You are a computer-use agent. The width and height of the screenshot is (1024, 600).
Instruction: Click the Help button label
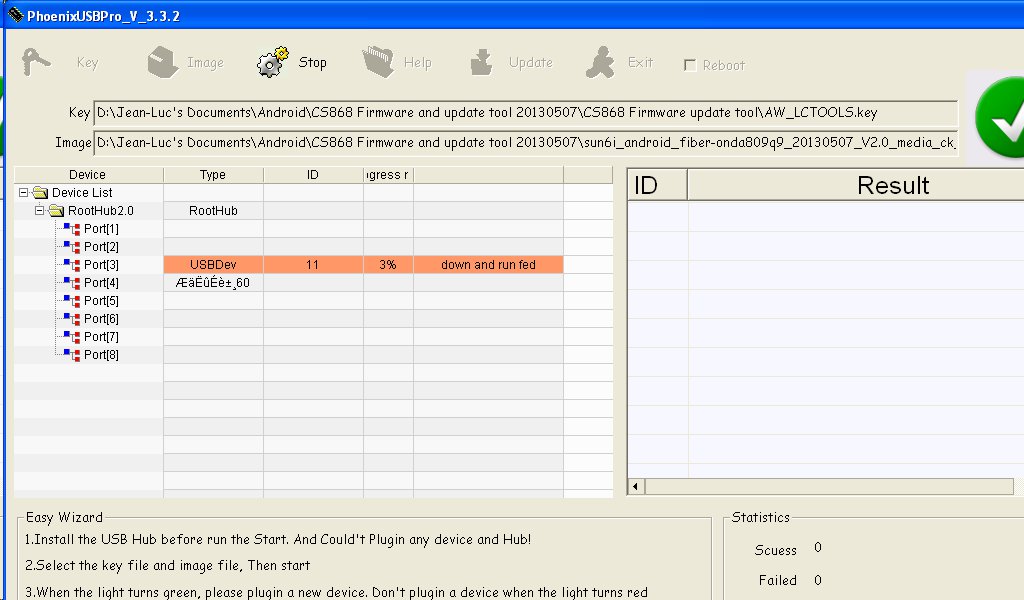(x=417, y=62)
